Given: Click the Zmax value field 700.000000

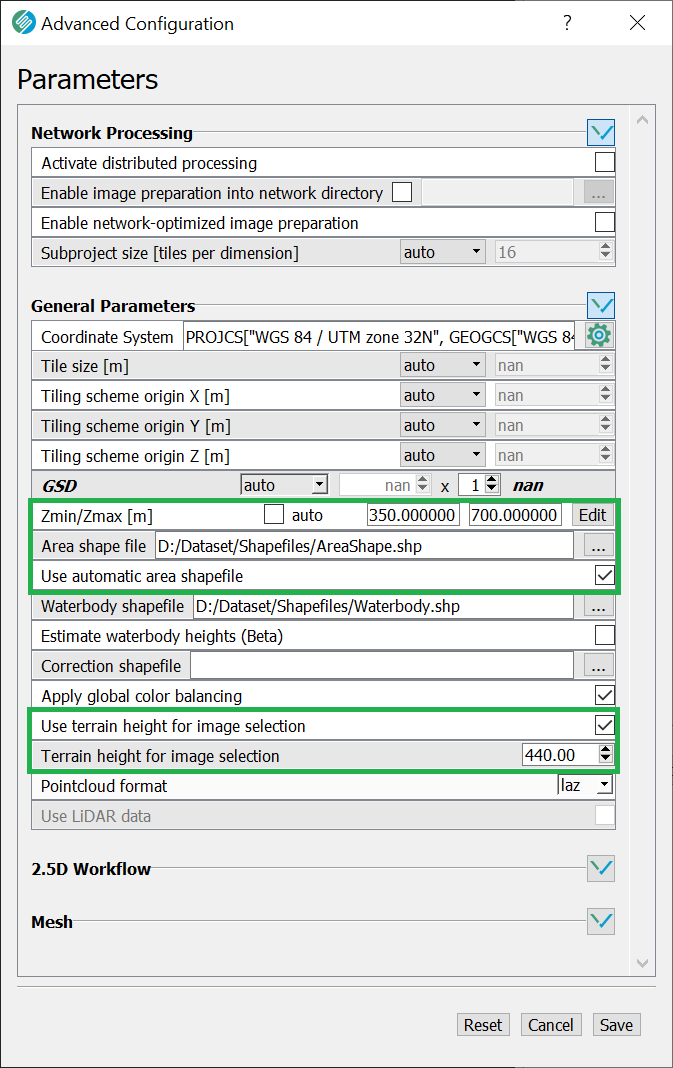Looking at the screenshot, I should point(515,515).
